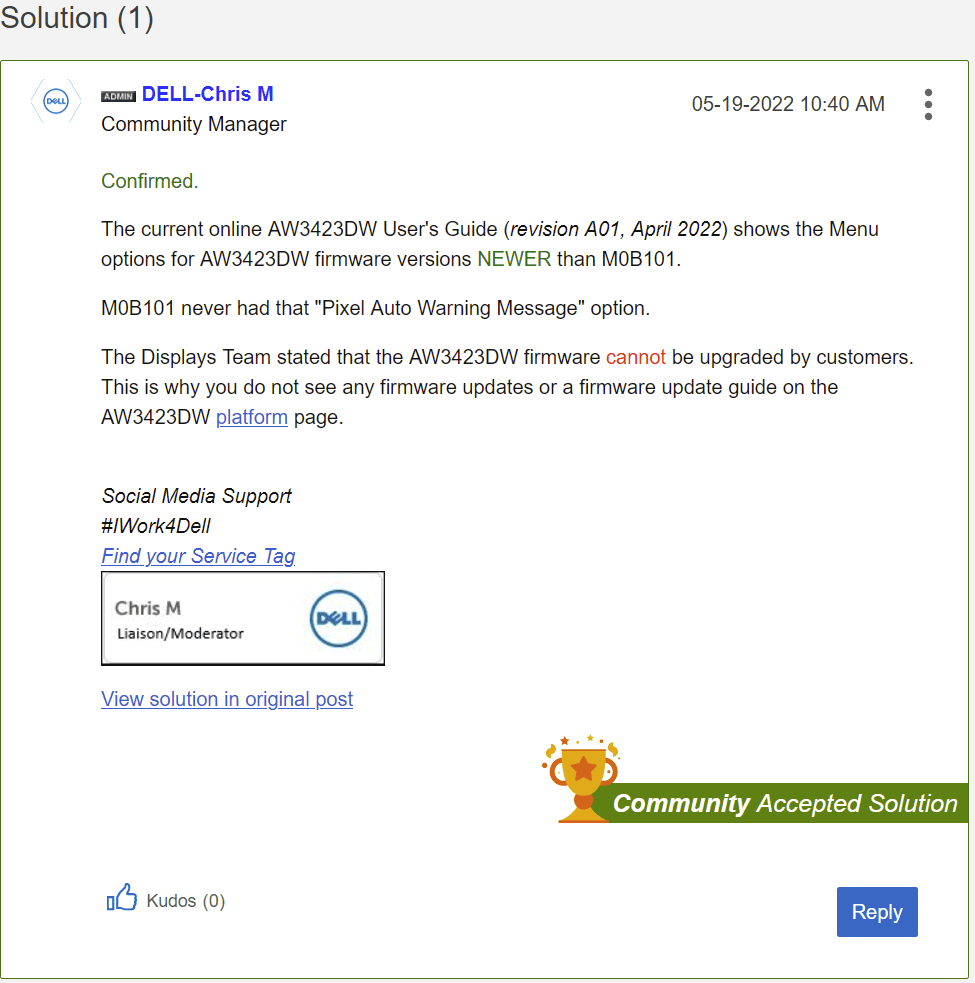This screenshot has height=983, width=975.
Task: Click the Community Manager rank label
Action: [194, 124]
